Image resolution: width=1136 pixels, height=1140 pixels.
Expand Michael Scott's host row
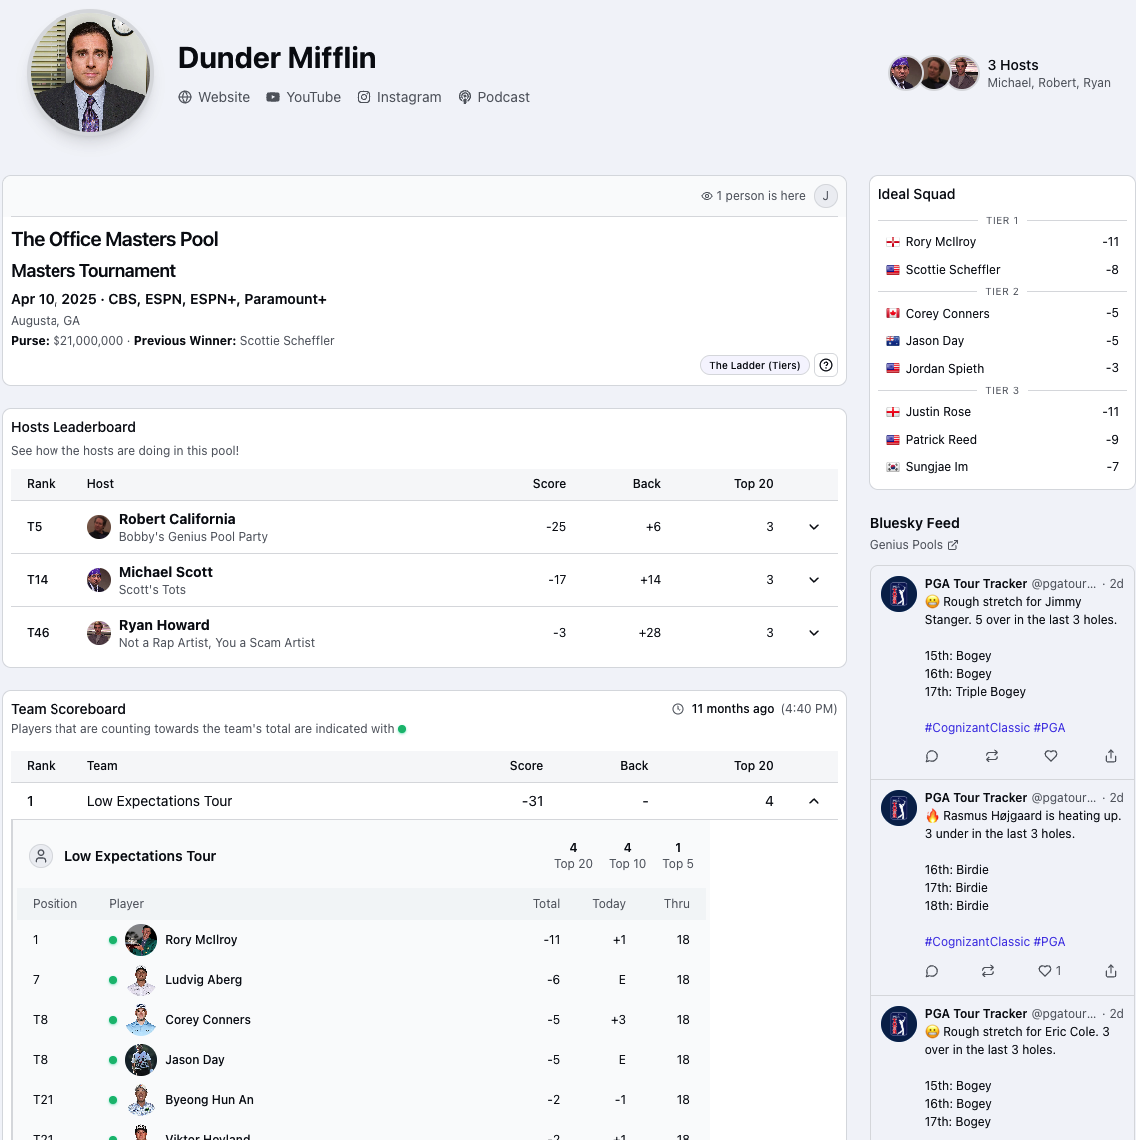click(x=814, y=580)
